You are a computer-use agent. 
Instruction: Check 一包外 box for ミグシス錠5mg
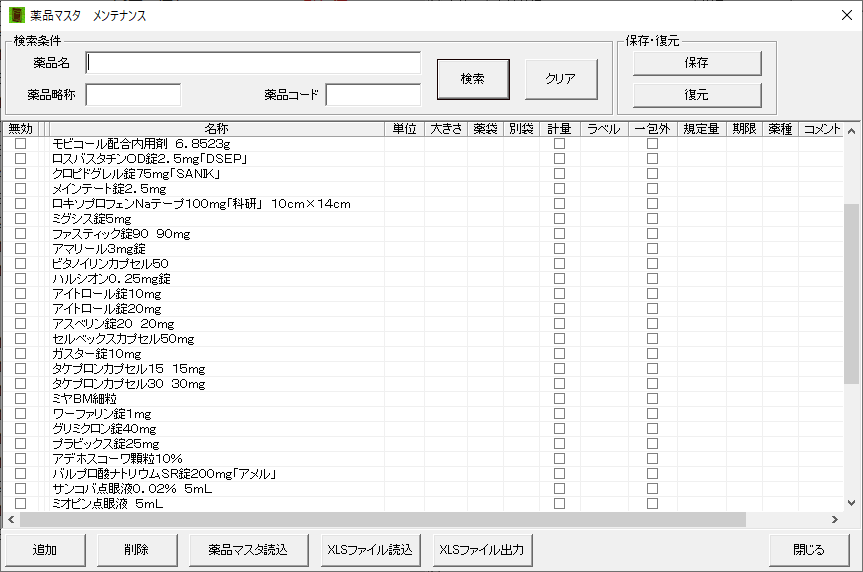pyautogui.click(x=652, y=218)
